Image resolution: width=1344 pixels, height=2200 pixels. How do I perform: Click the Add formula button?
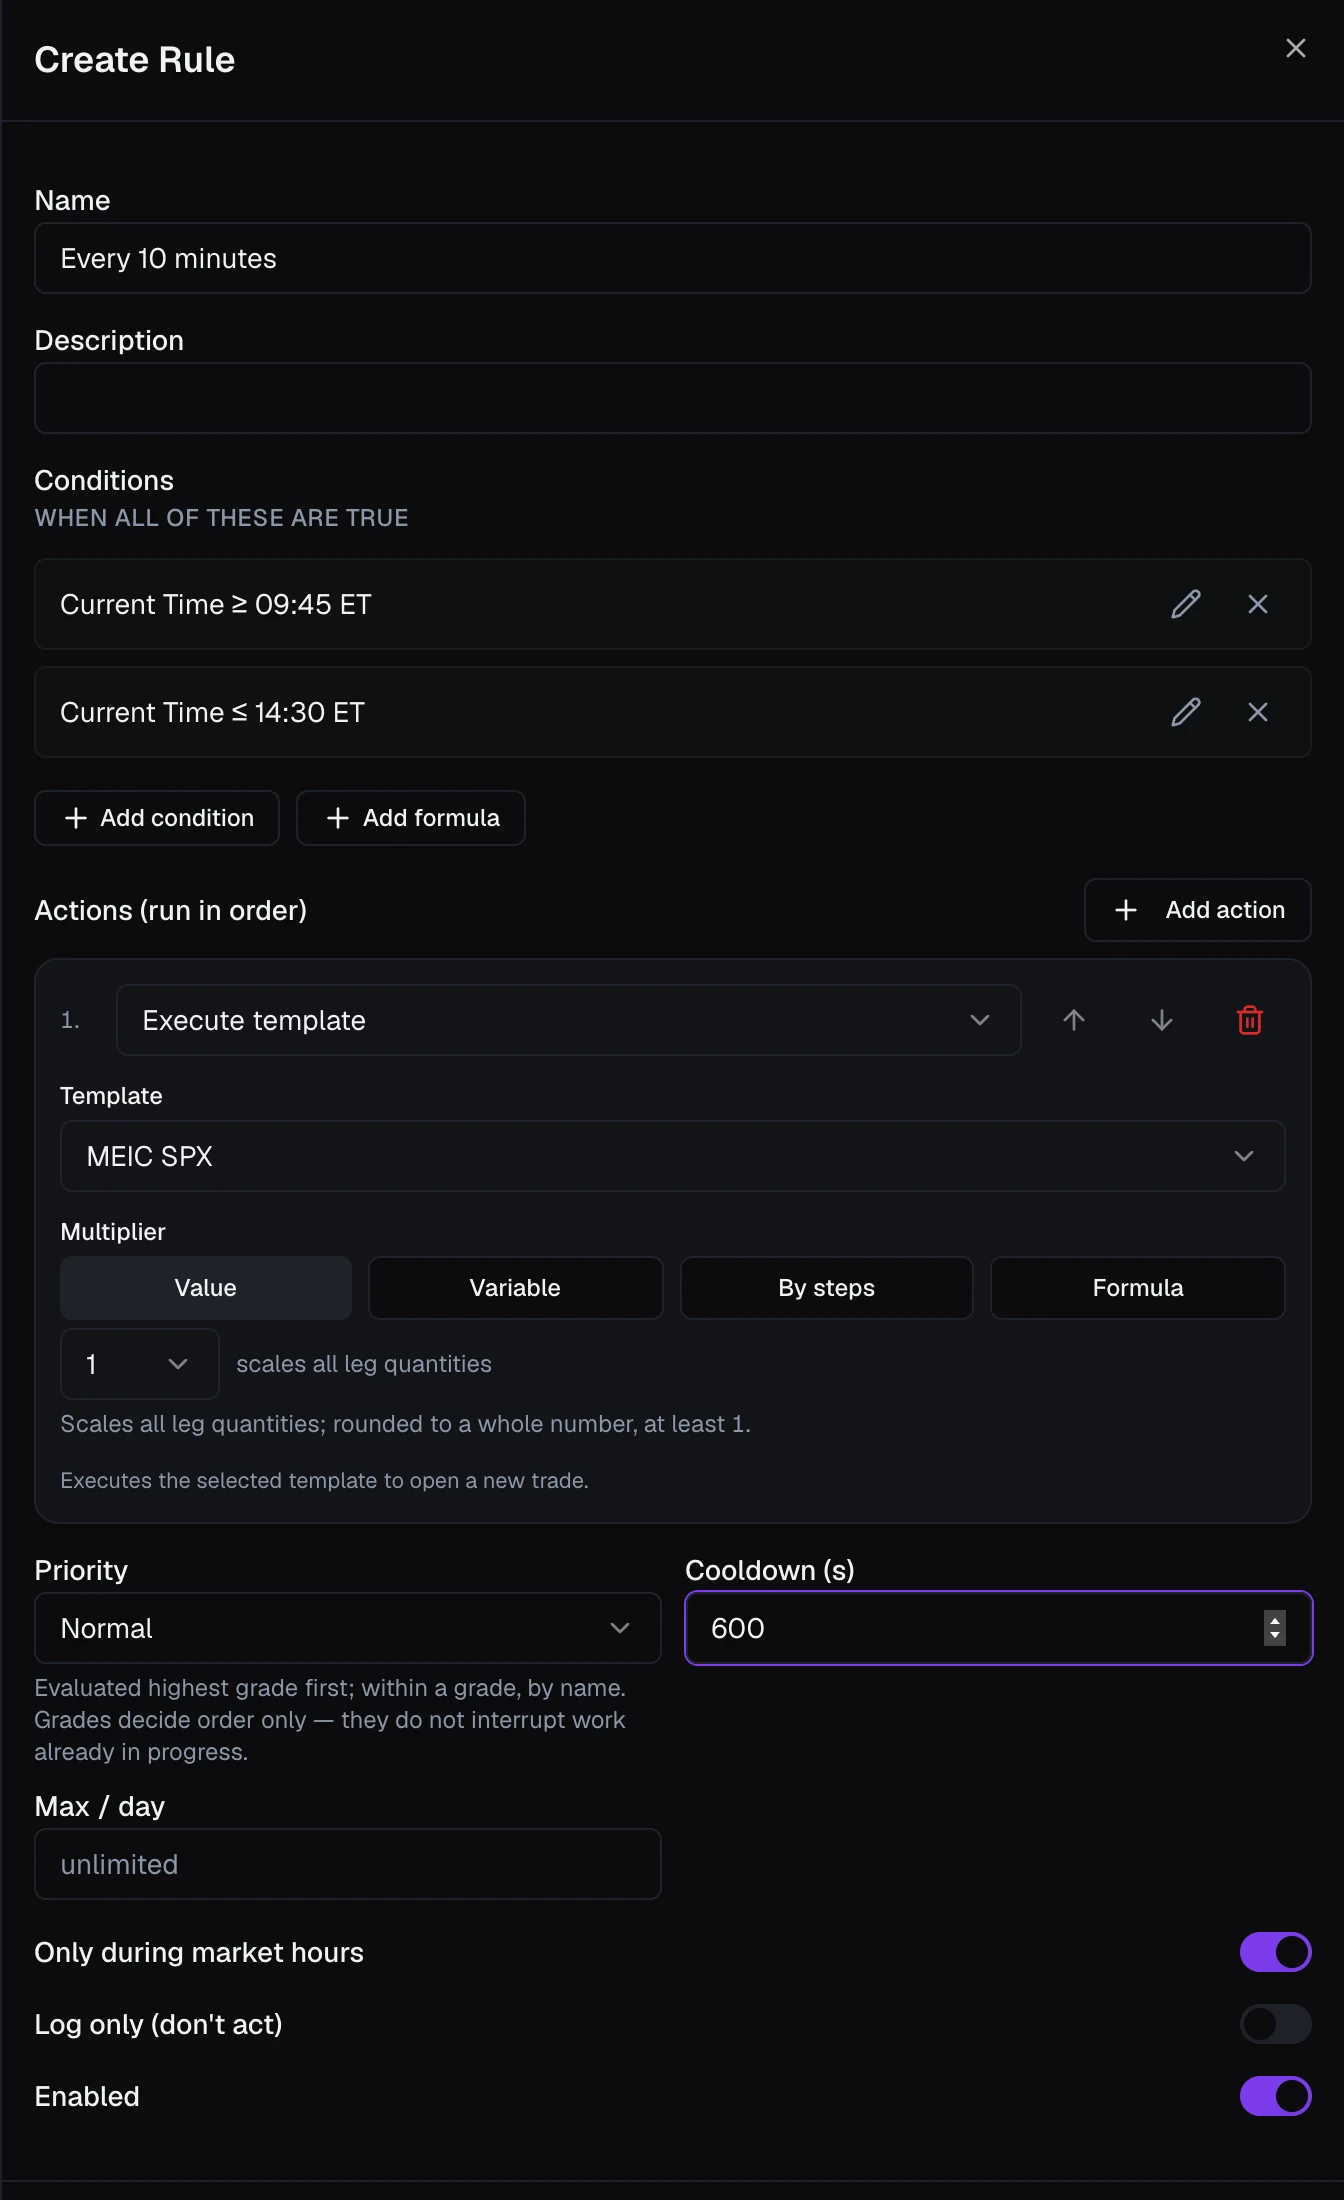[411, 818]
